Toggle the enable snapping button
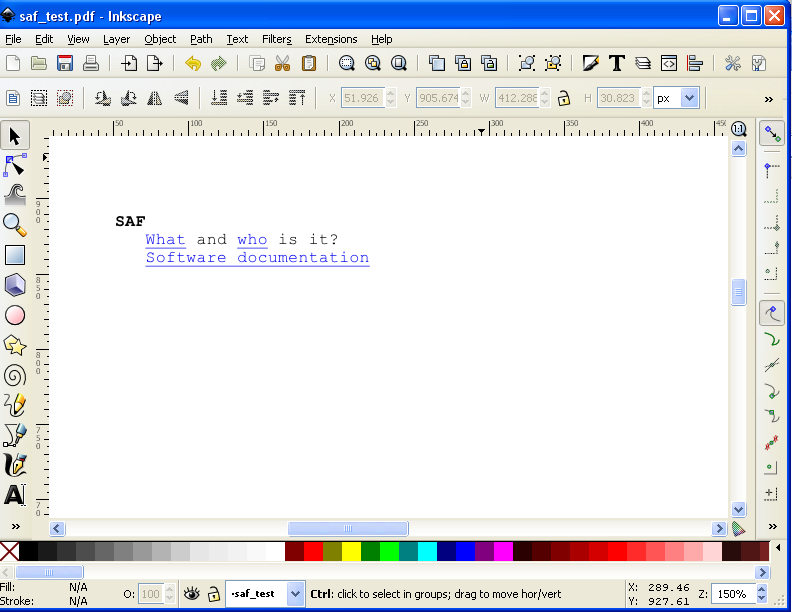This screenshot has width=792, height=612. pos(772,133)
